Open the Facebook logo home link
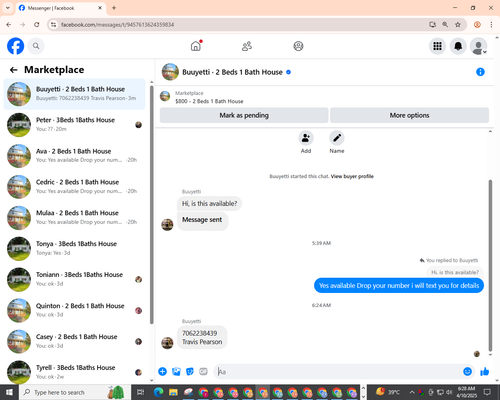The image size is (500, 400). [x=16, y=46]
